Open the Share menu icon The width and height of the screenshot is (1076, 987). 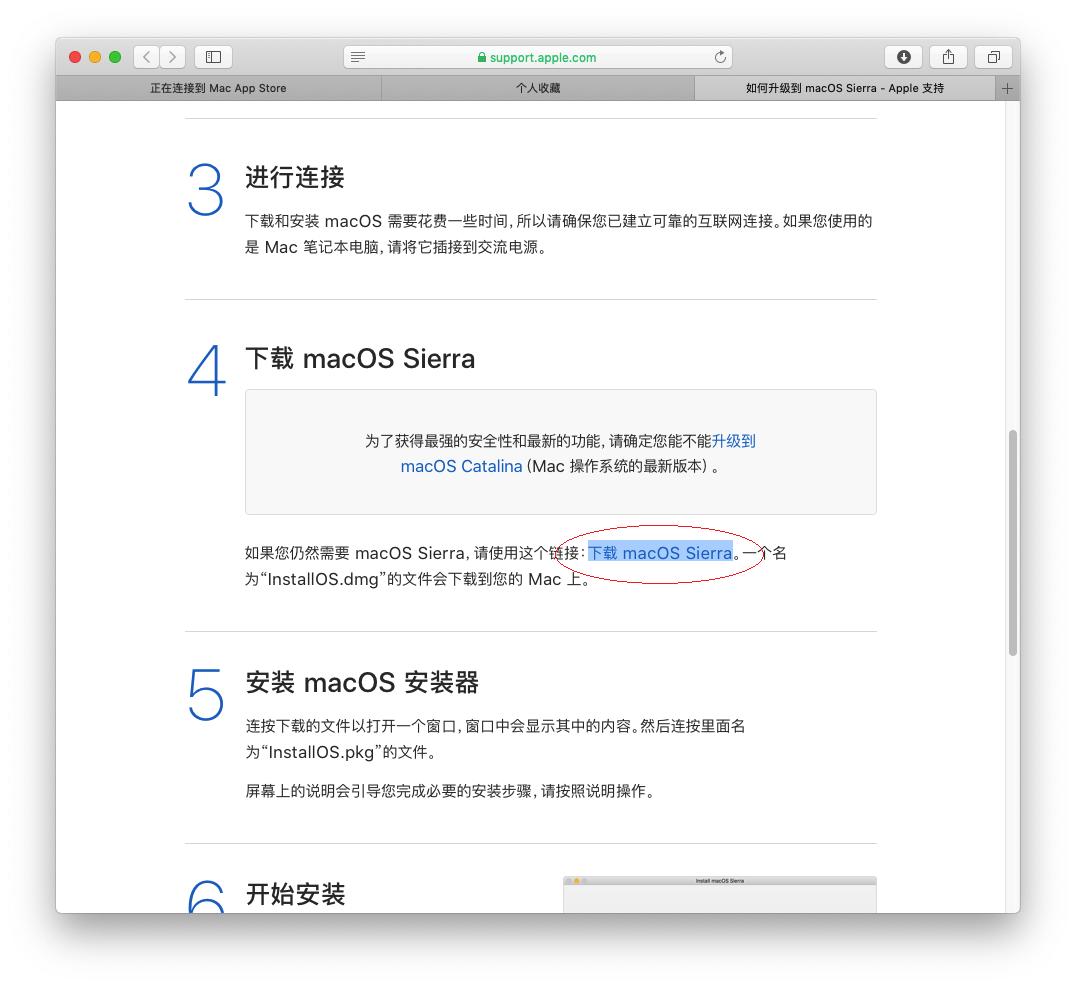(948, 57)
